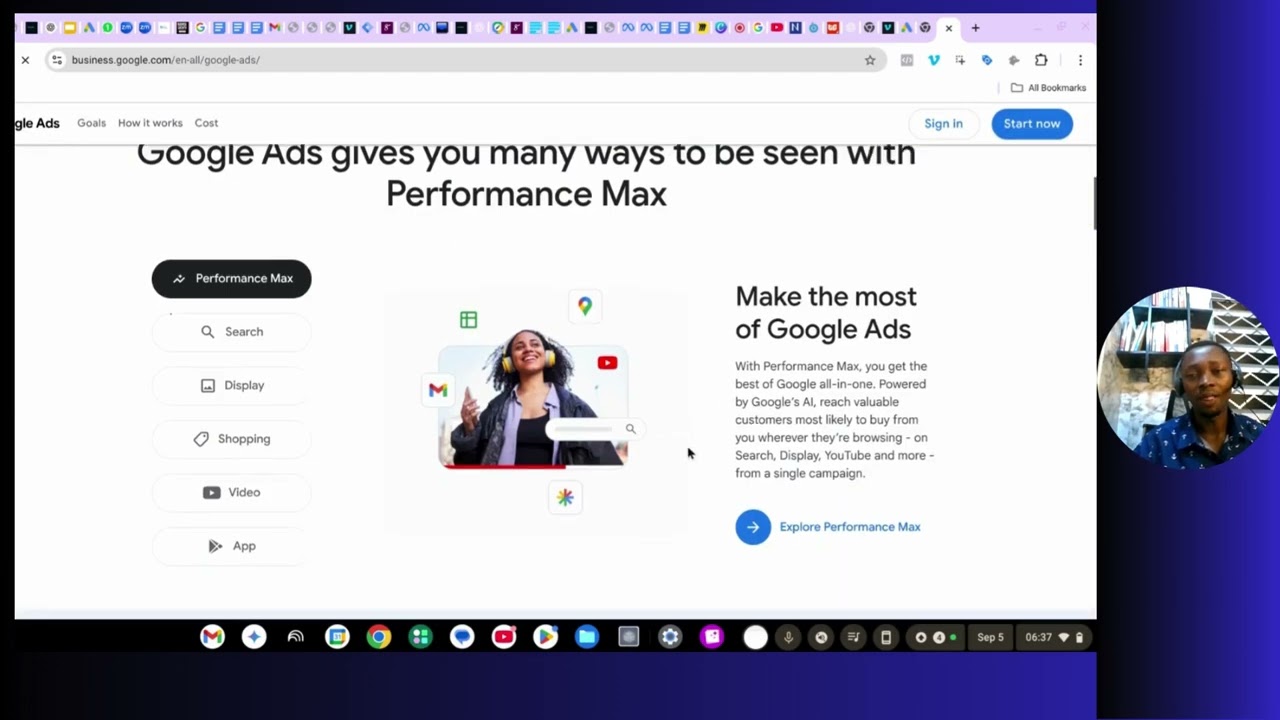Screen dimensions: 1280x720
Task: Click the Start now button
Action: (1032, 123)
